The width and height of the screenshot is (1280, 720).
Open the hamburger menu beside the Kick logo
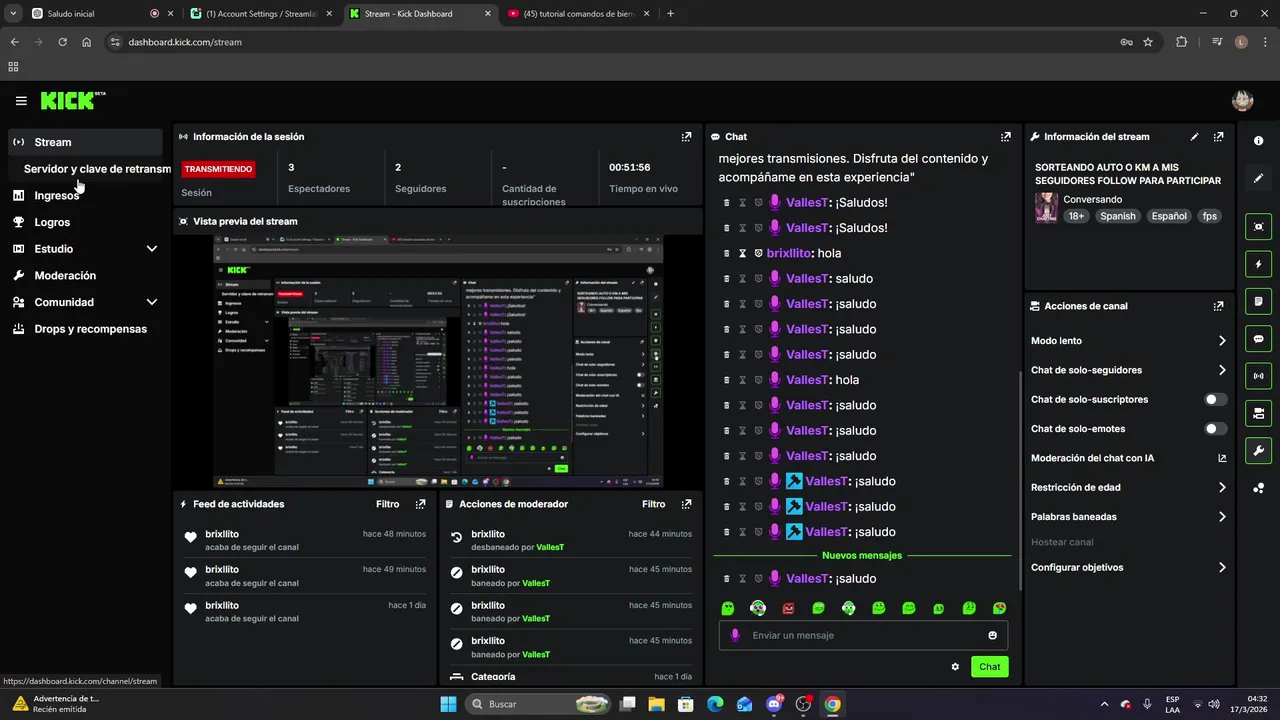coord(21,101)
